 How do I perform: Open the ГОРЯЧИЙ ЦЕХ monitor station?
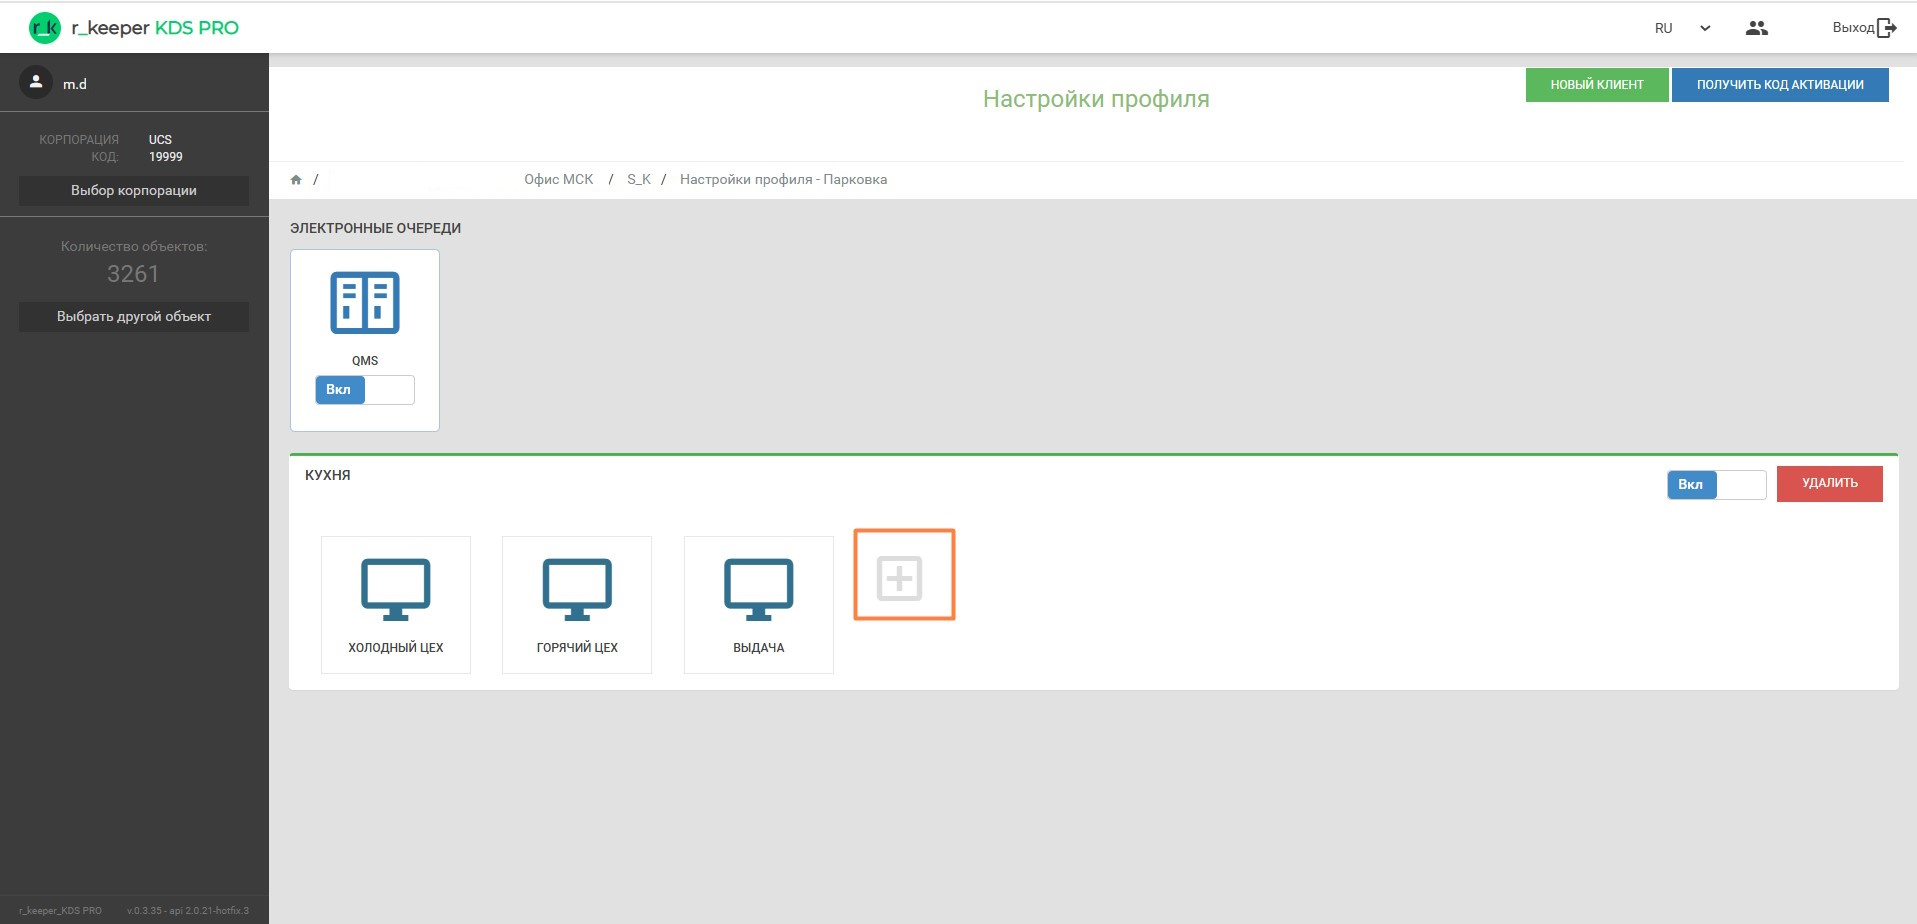pyautogui.click(x=577, y=589)
